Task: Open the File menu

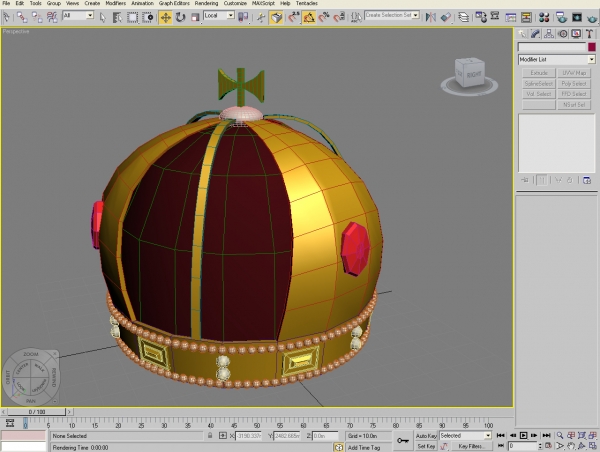Action: 7,3
